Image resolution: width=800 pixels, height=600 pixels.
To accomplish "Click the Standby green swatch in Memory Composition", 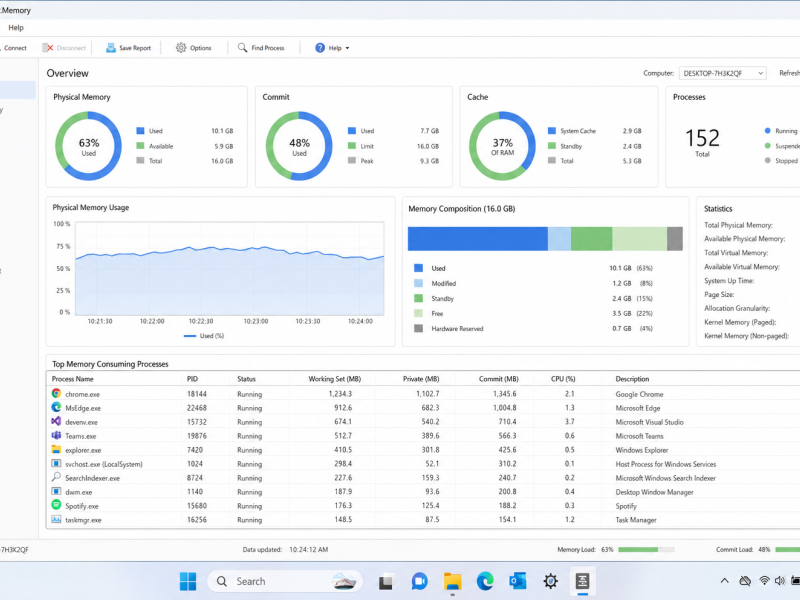I will 418,298.
